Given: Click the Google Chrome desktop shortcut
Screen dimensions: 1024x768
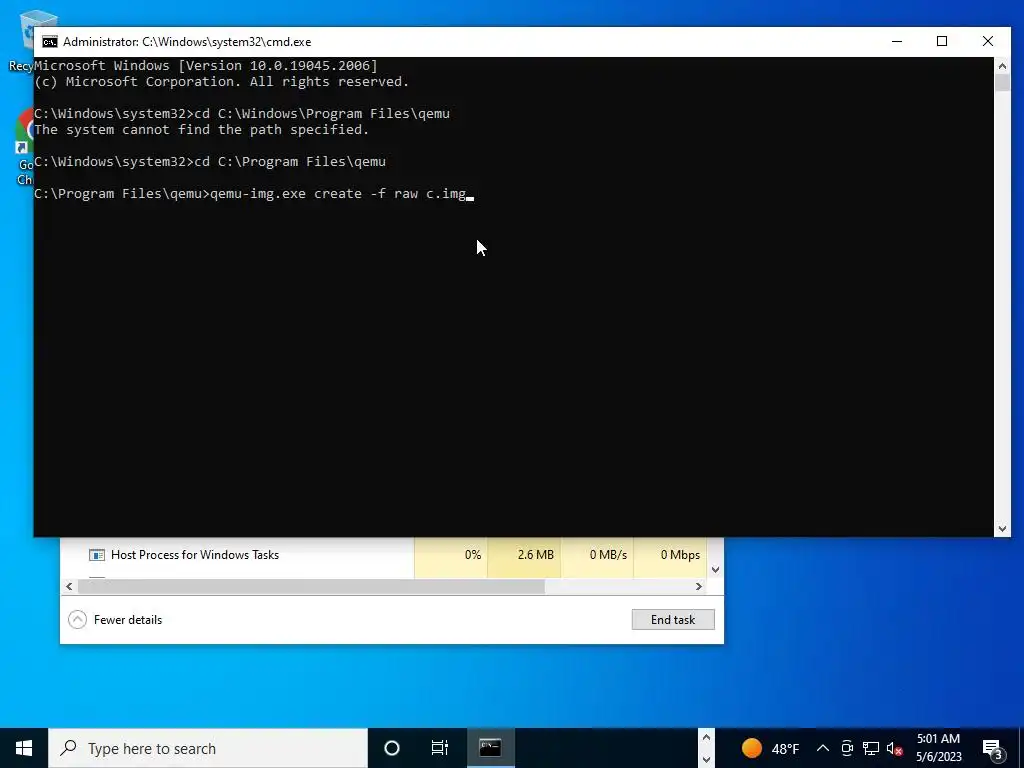Looking at the screenshot, I should (24, 147).
